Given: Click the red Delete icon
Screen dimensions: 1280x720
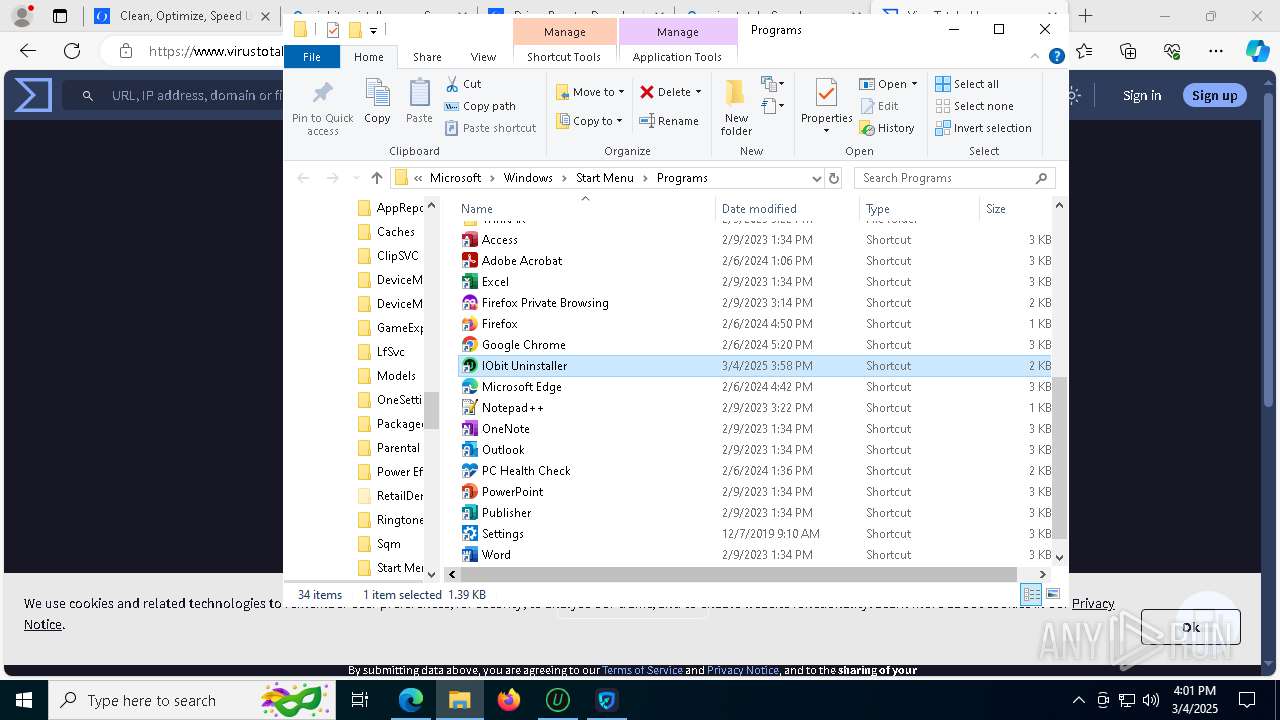Looking at the screenshot, I should [647, 92].
